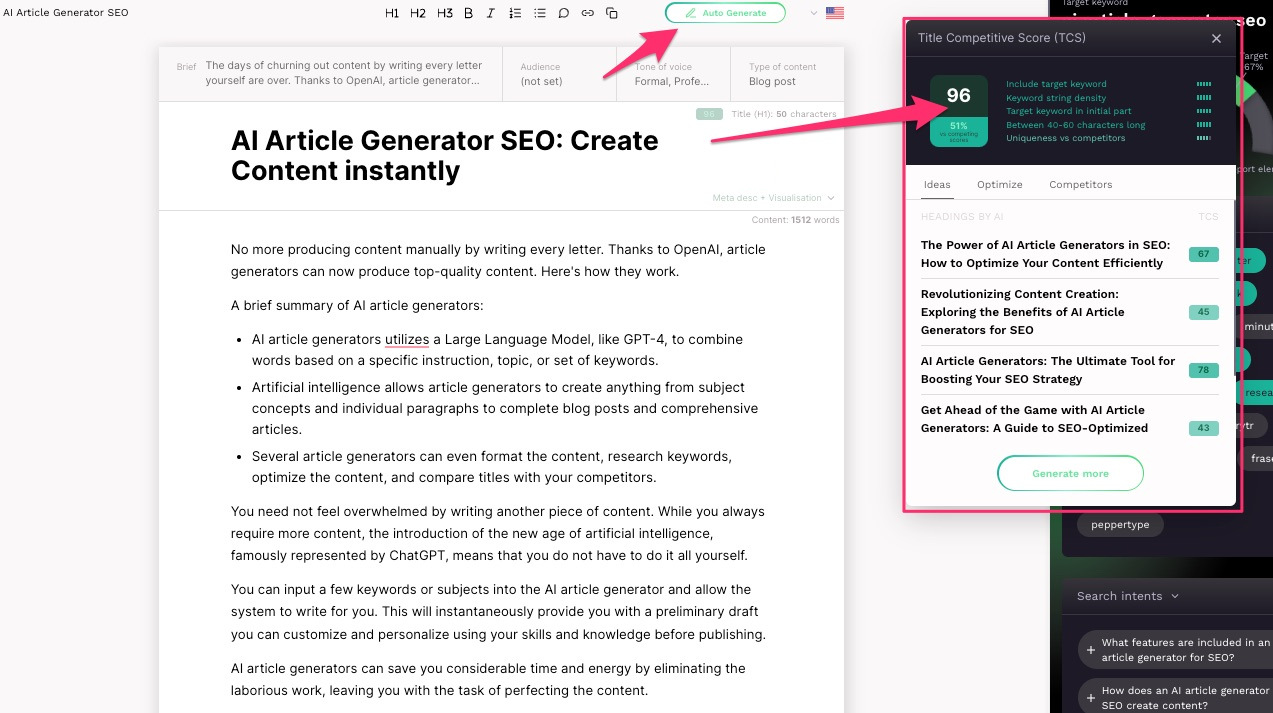This screenshot has height=713, width=1273.
Task: Toggle italic formatting
Action: (x=491, y=13)
